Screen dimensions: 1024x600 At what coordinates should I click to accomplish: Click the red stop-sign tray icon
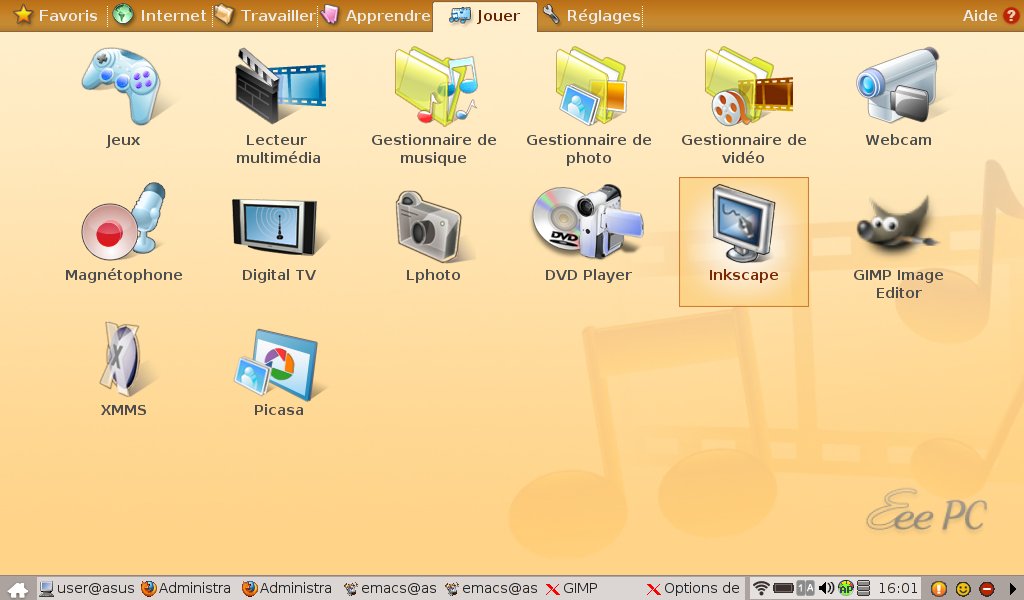point(987,589)
